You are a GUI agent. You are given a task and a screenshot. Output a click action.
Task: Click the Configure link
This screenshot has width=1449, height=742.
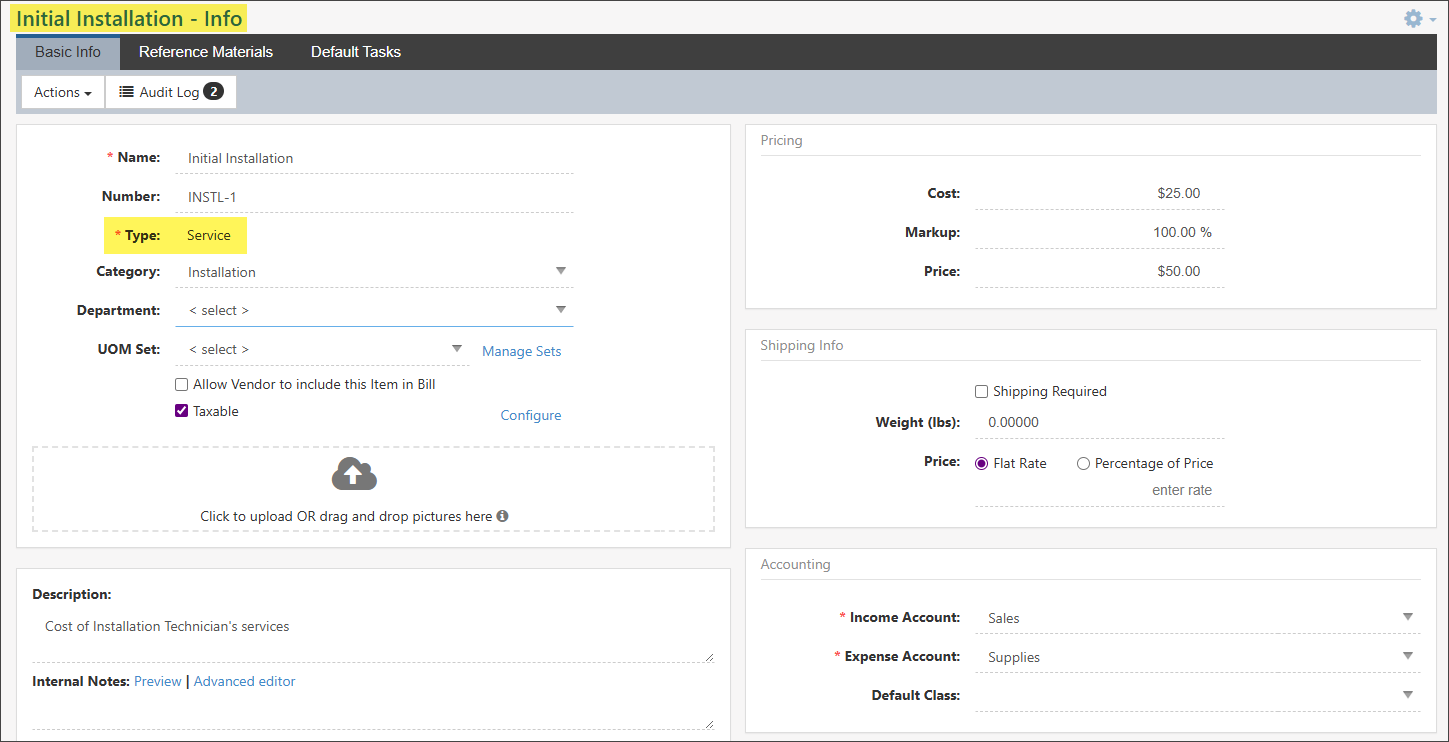pos(530,415)
